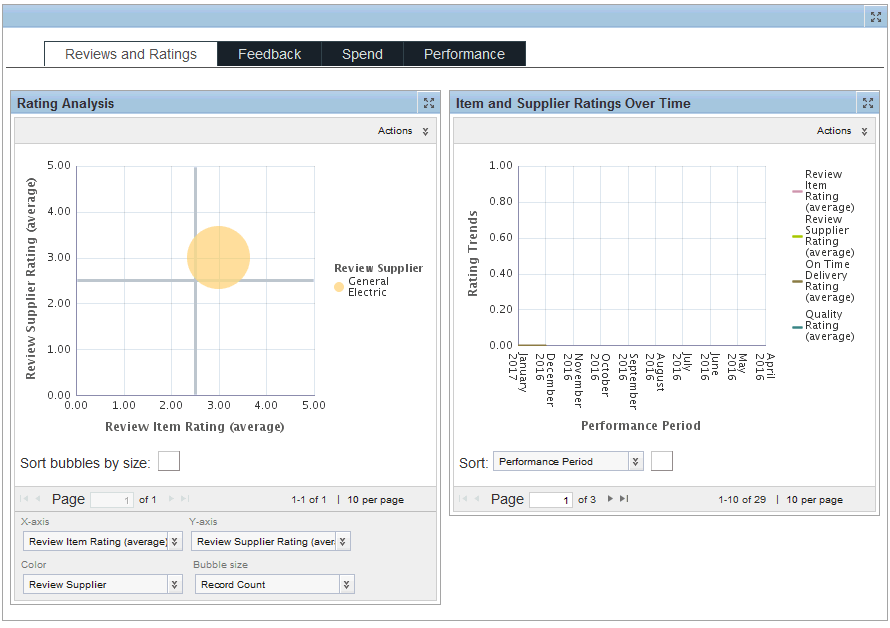Open the Feedback tab
890x628 pixels.
tap(270, 54)
